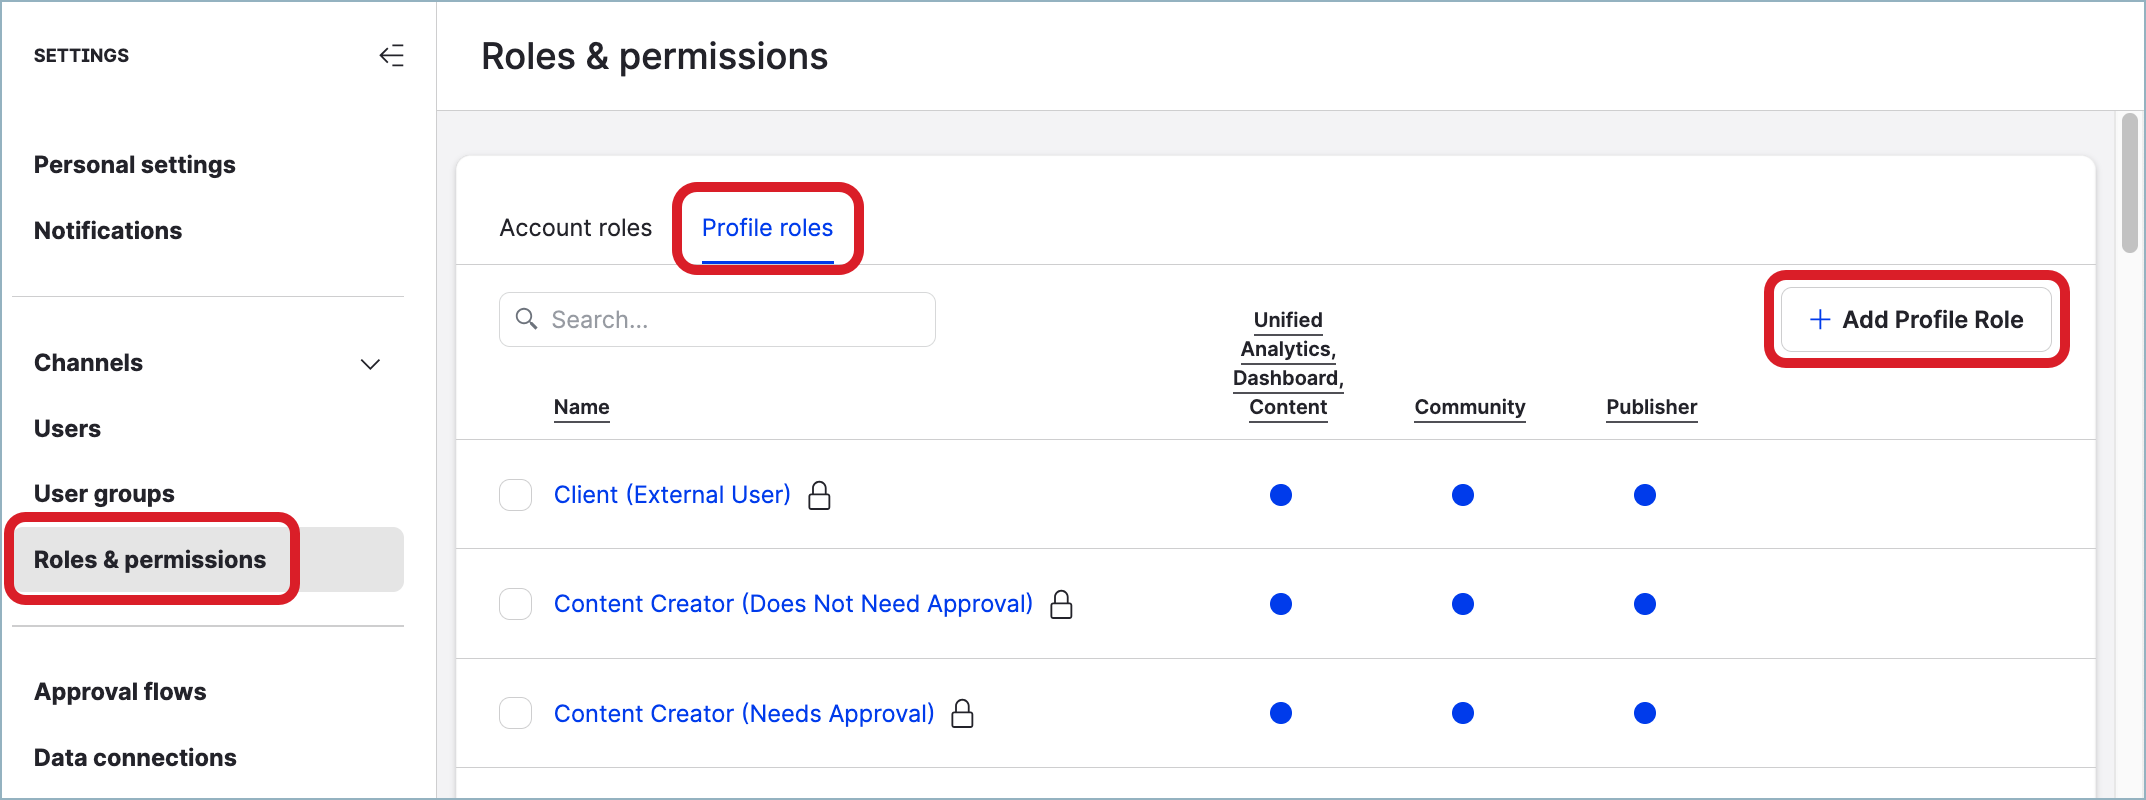Screen dimensions: 2146x800
Task: Open the Profile roles tab
Action: pyautogui.click(x=767, y=228)
